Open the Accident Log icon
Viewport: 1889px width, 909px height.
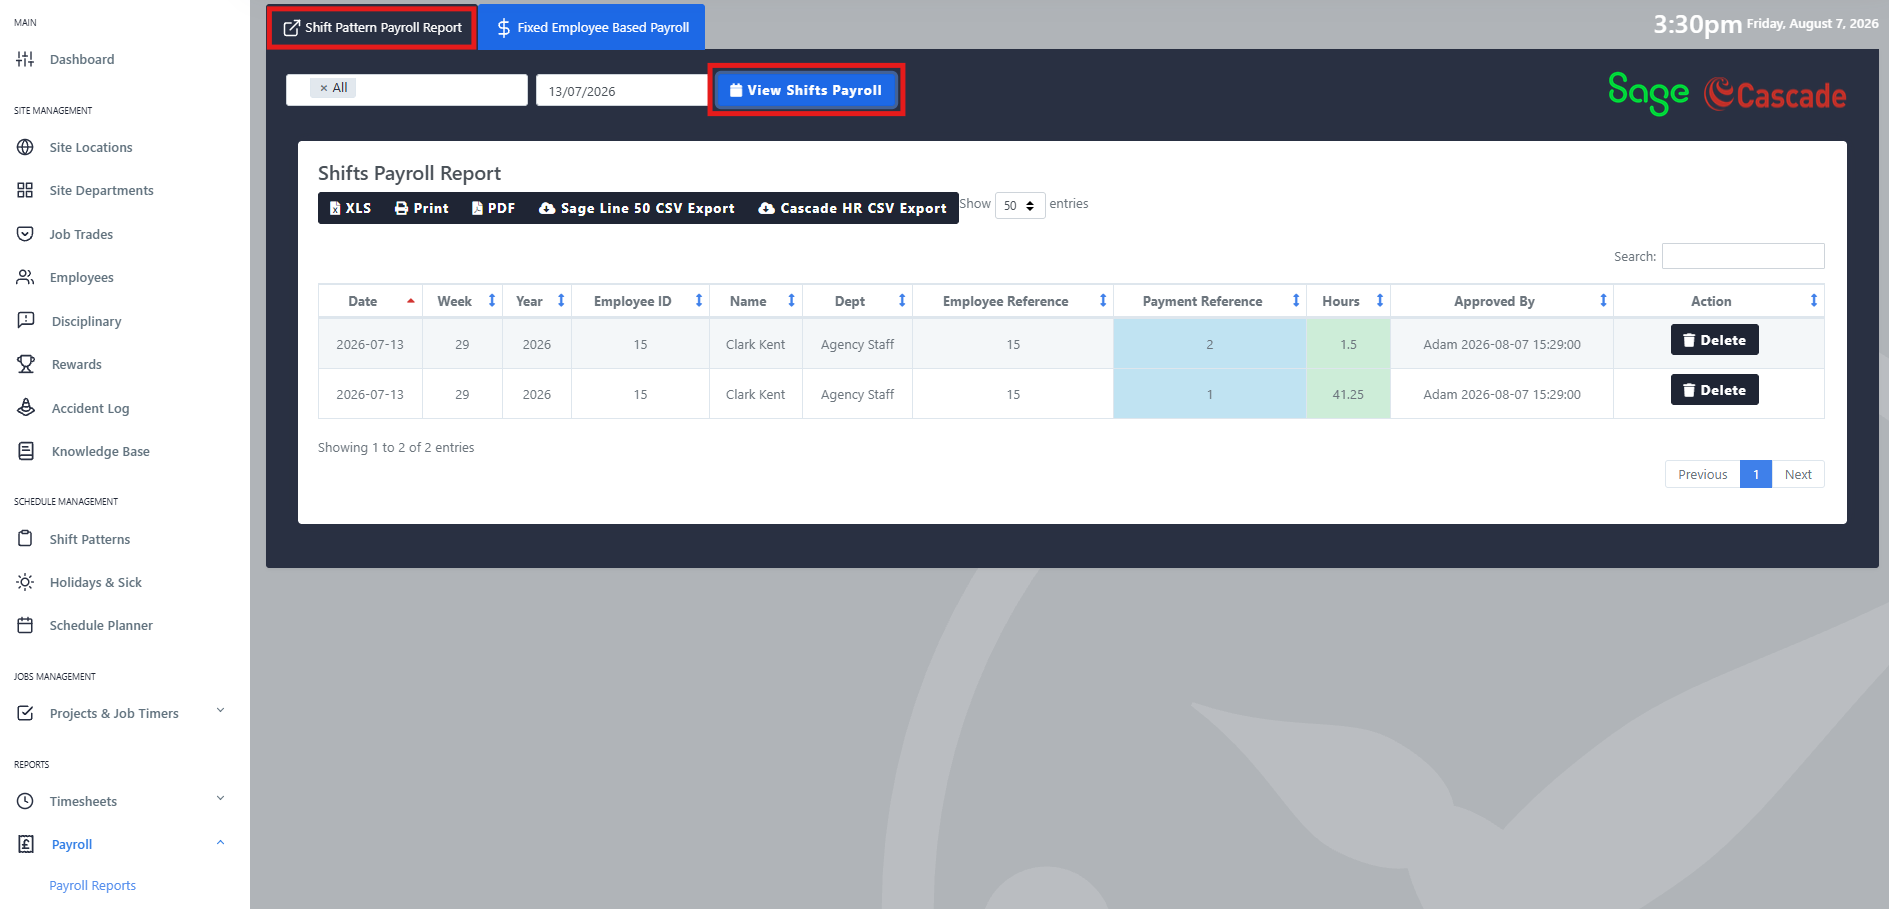click(x=26, y=408)
